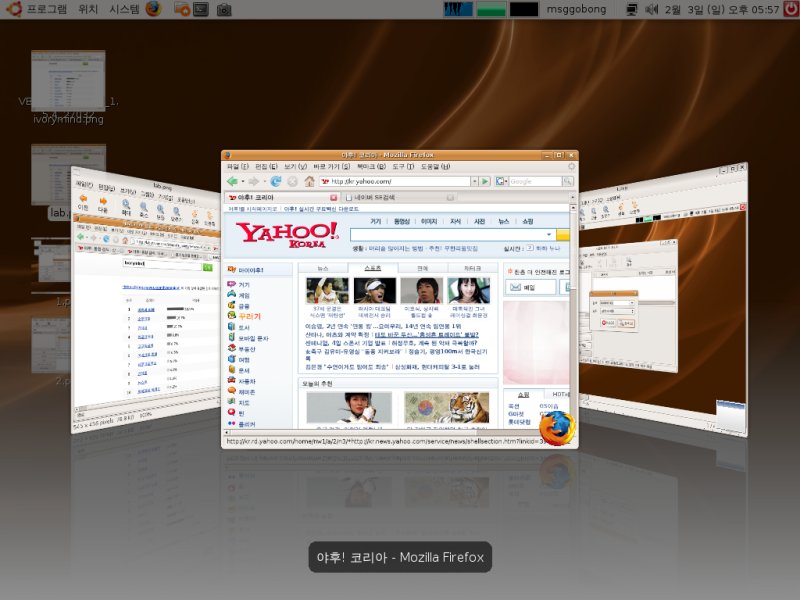Select the 뉴스 tab in the news panel
The width and height of the screenshot is (800, 600).
pos(323,268)
